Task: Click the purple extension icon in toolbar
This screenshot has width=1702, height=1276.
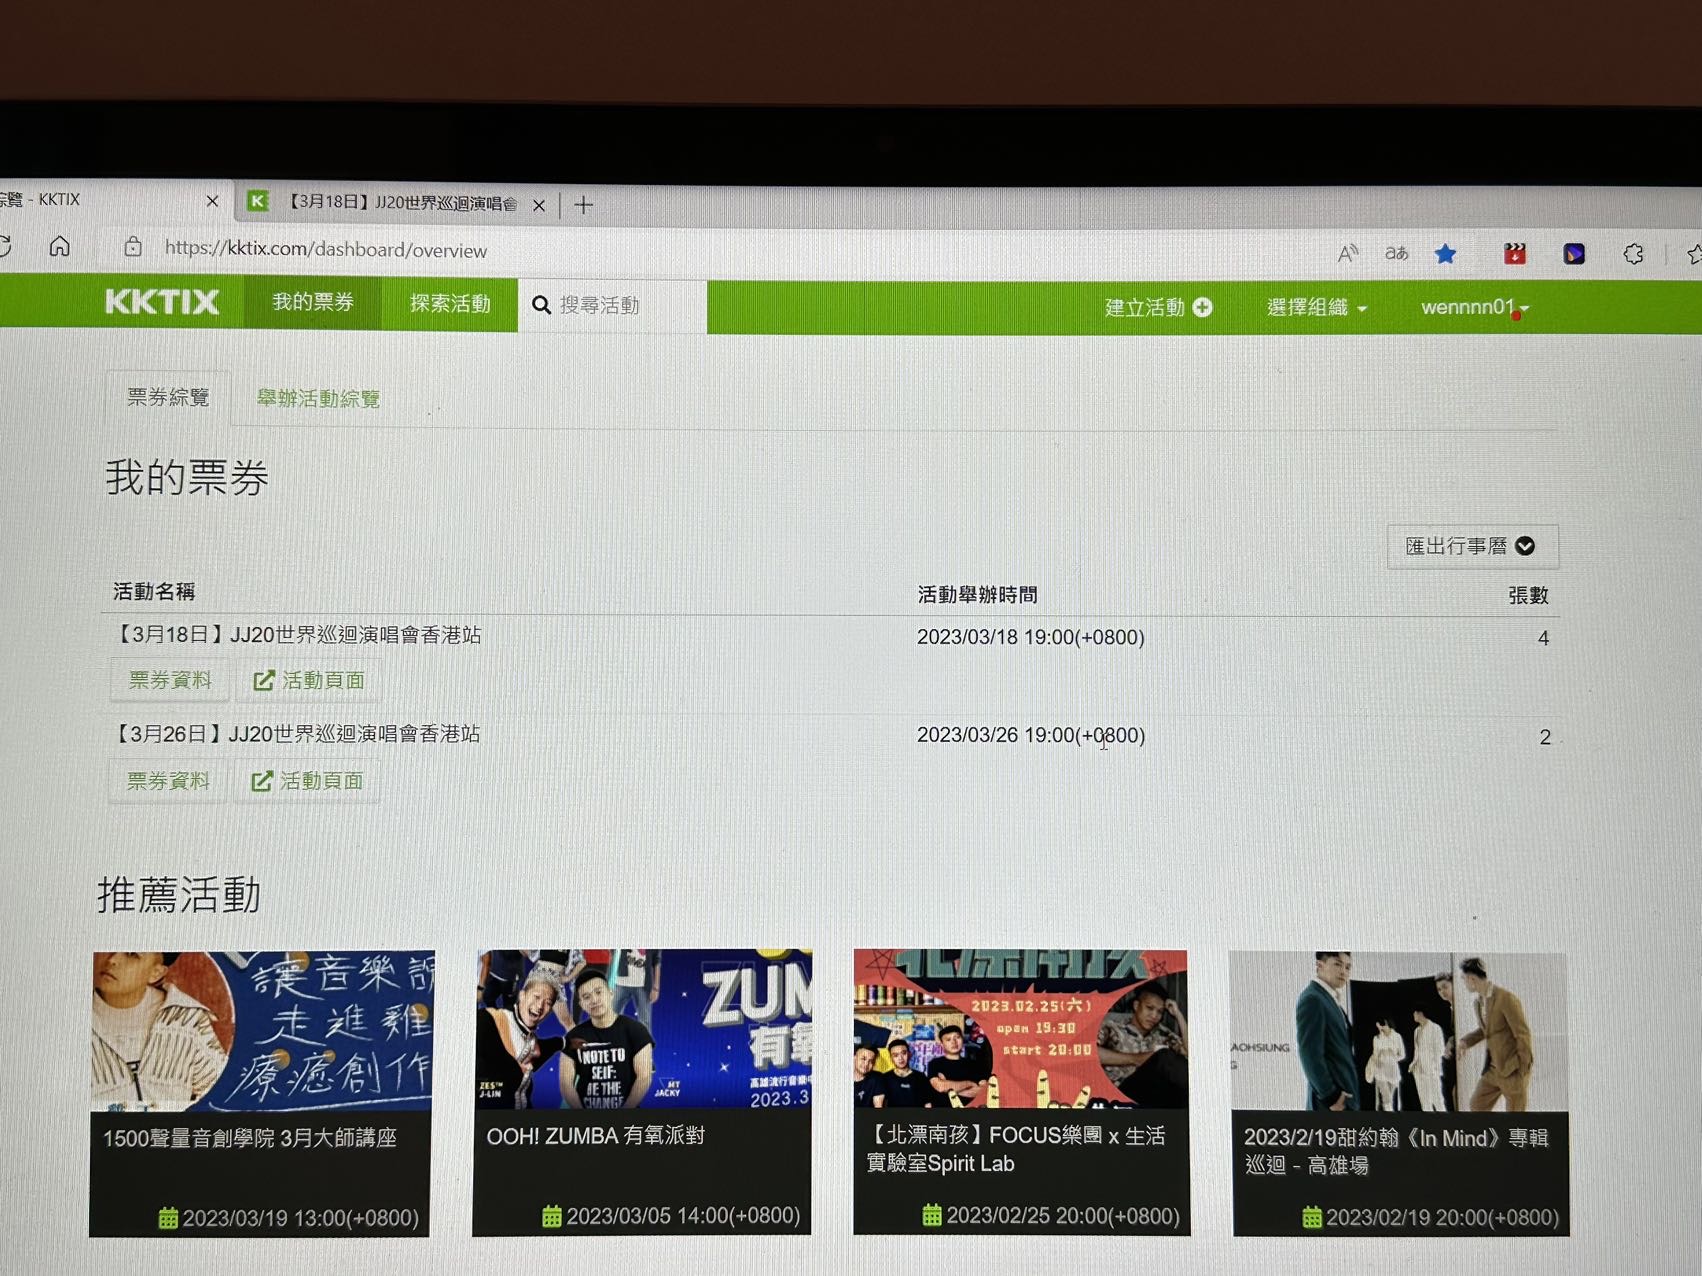Action: click(x=1575, y=253)
